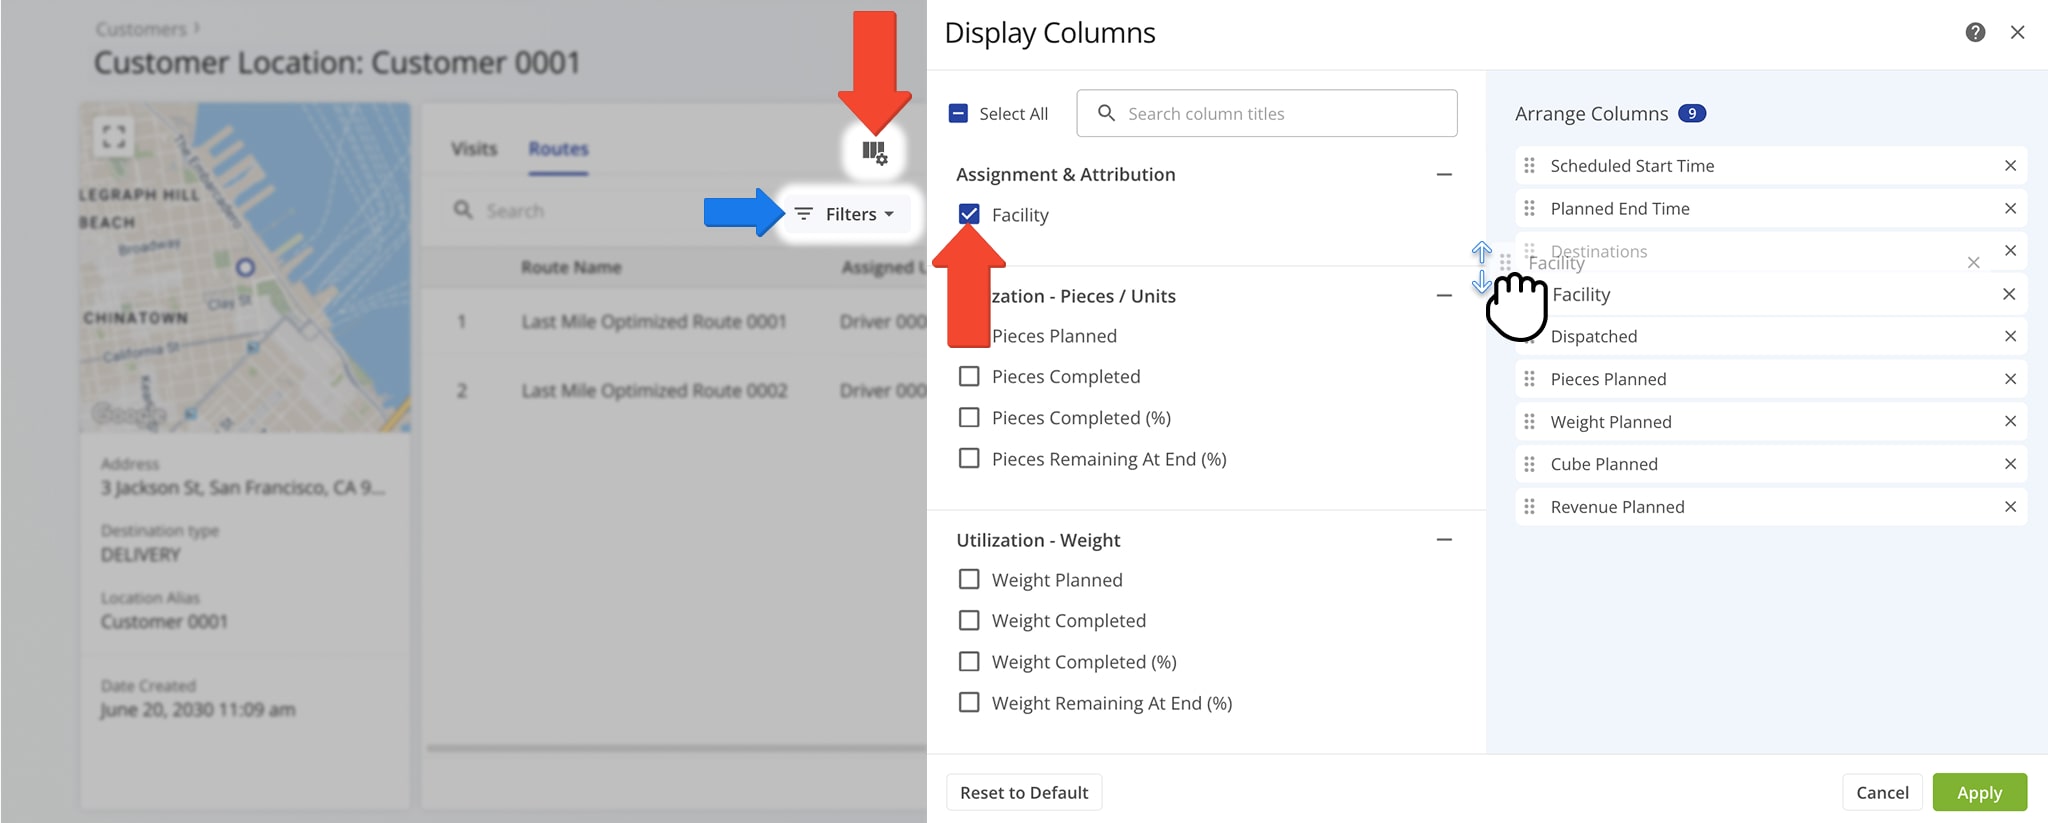Grab the Revenue Planned drag handle

coord(1529,507)
